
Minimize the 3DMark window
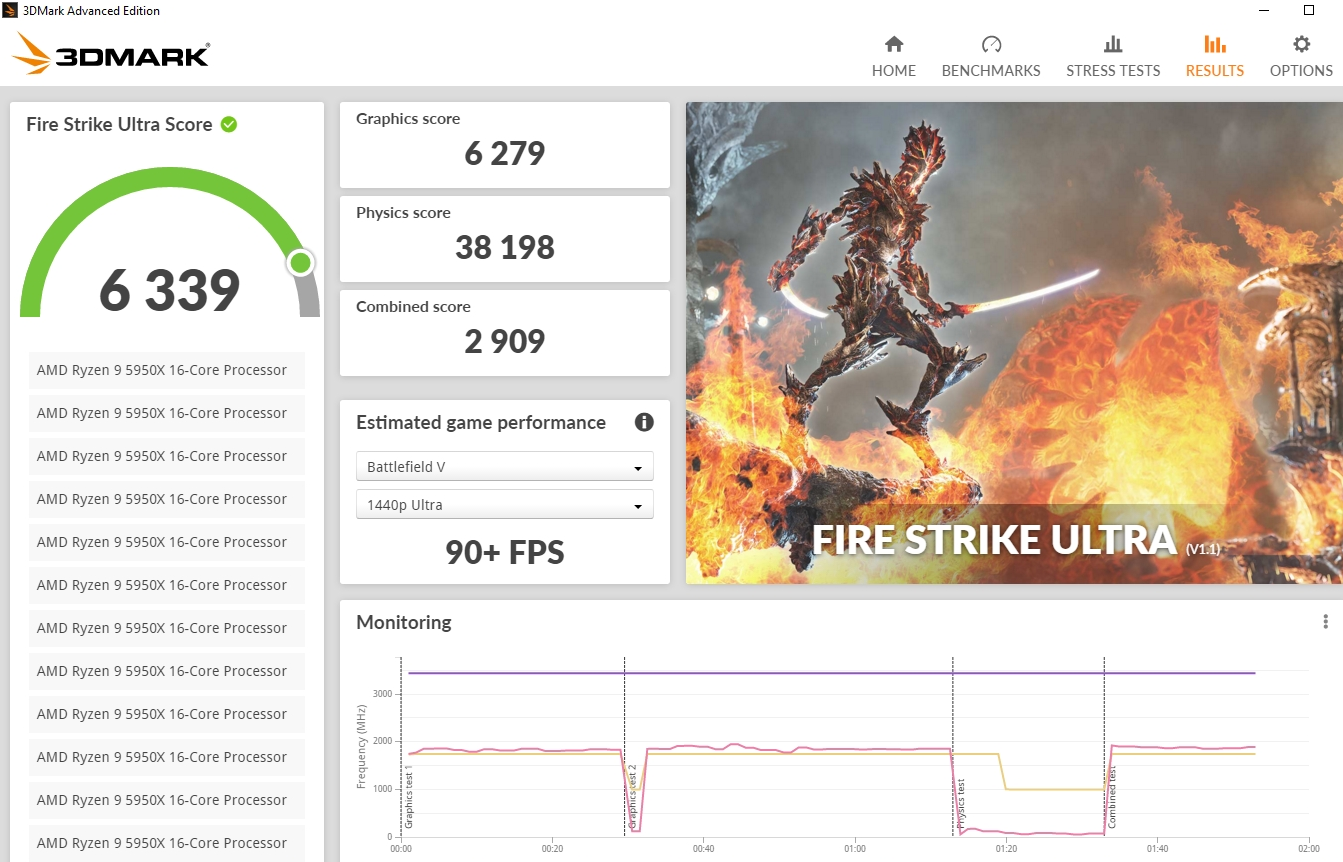coord(1265,10)
